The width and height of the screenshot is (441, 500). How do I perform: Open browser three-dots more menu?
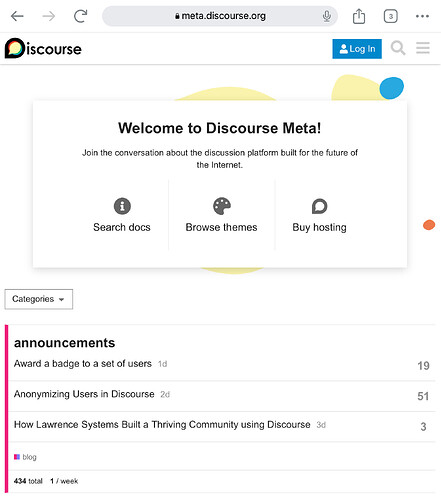tap(422, 16)
